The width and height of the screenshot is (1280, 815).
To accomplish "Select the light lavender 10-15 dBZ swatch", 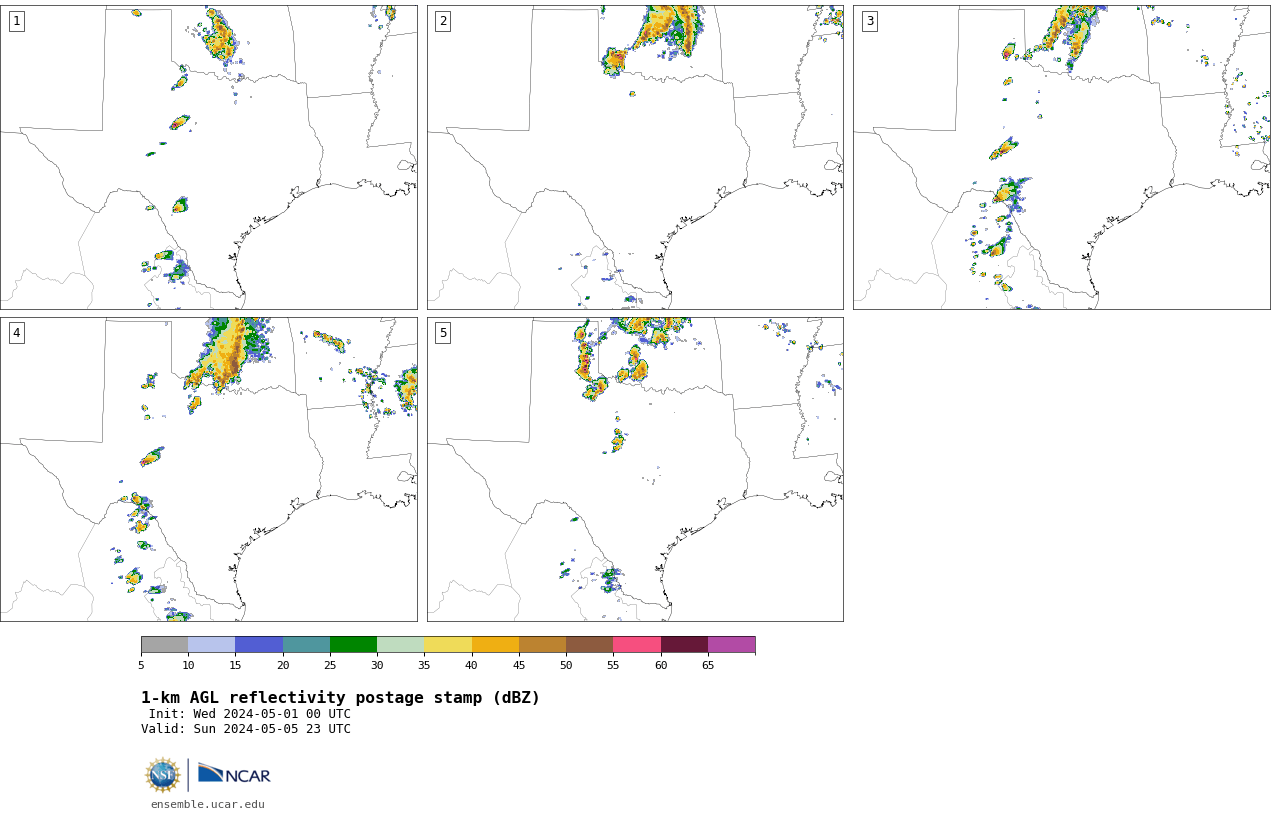I will pyautogui.click(x=211, y=644).
